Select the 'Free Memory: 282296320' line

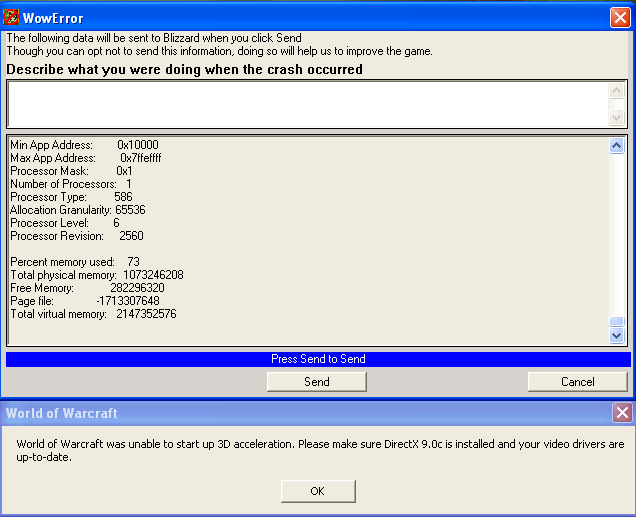[x=87, y=288]
